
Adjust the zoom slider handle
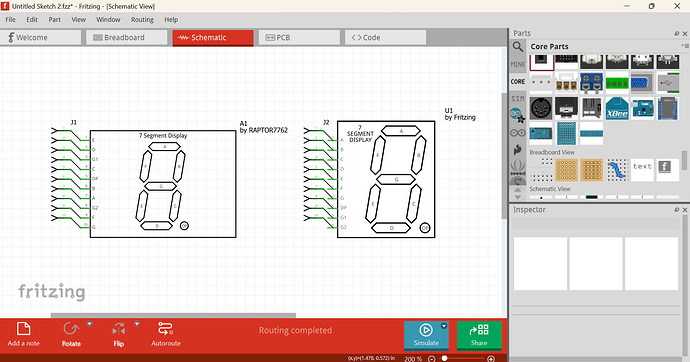444,359
